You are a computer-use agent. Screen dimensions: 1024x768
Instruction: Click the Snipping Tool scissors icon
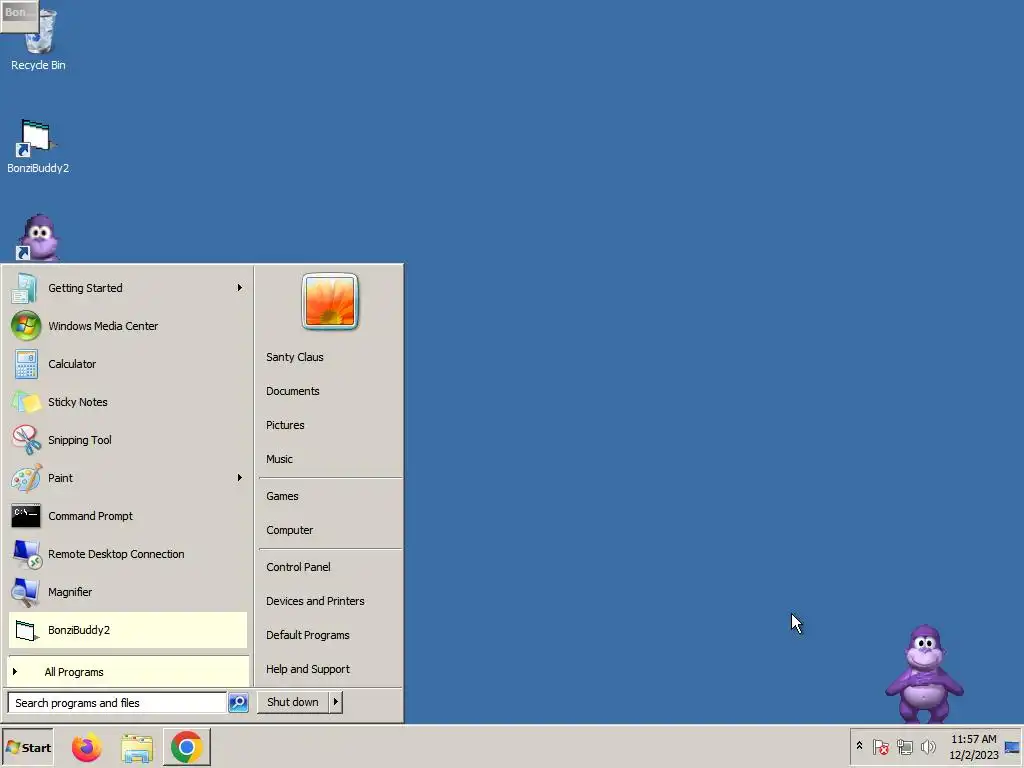click(x=25, y=440)
